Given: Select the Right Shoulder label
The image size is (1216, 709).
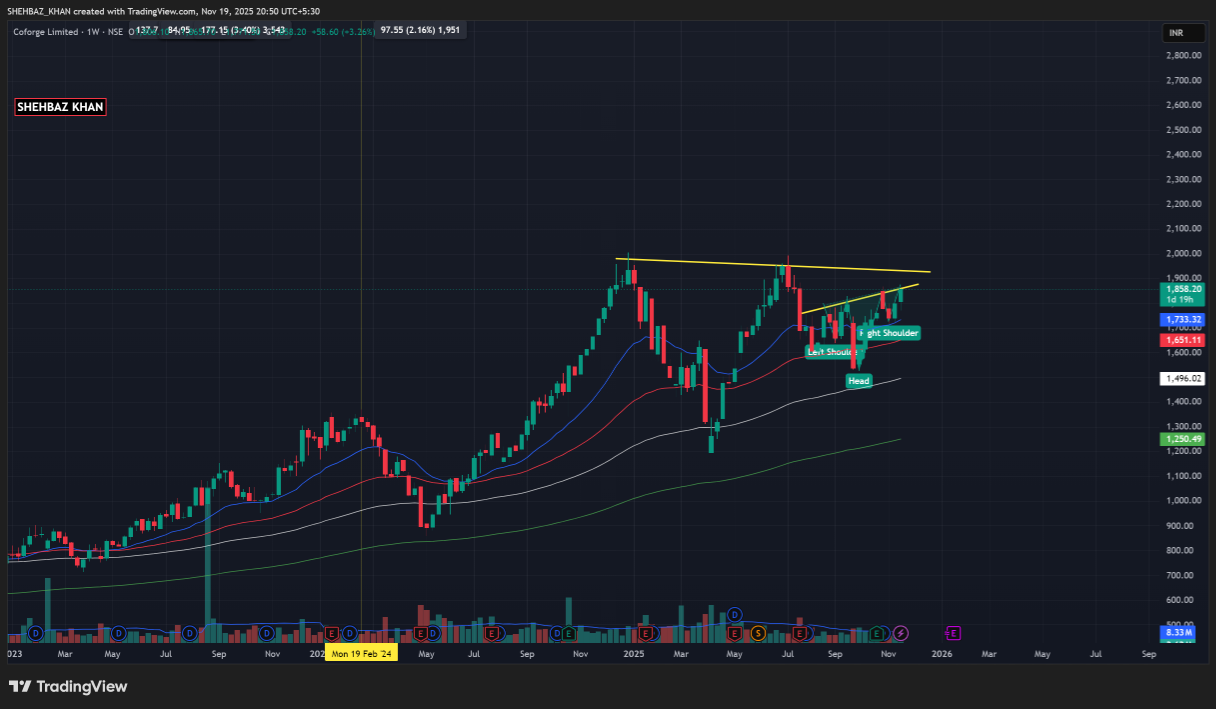Looking at the screenshot, I should (x=889, y=333).
